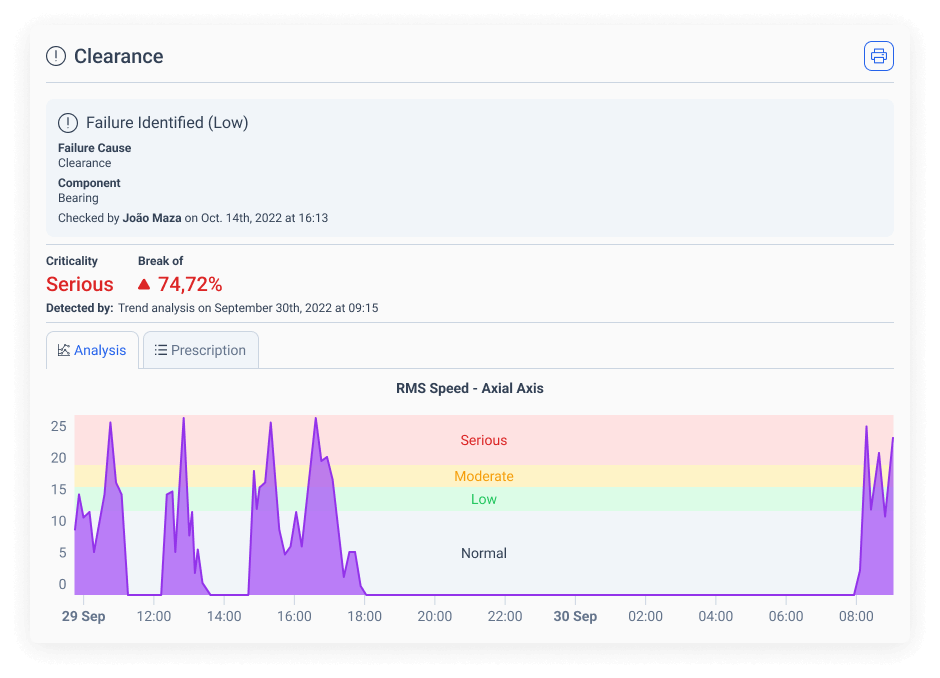Image resolution: width=940 pixels, height=678 pixels.
Task: Click the list icon in Prescription tab
Action: pos(161,350)
